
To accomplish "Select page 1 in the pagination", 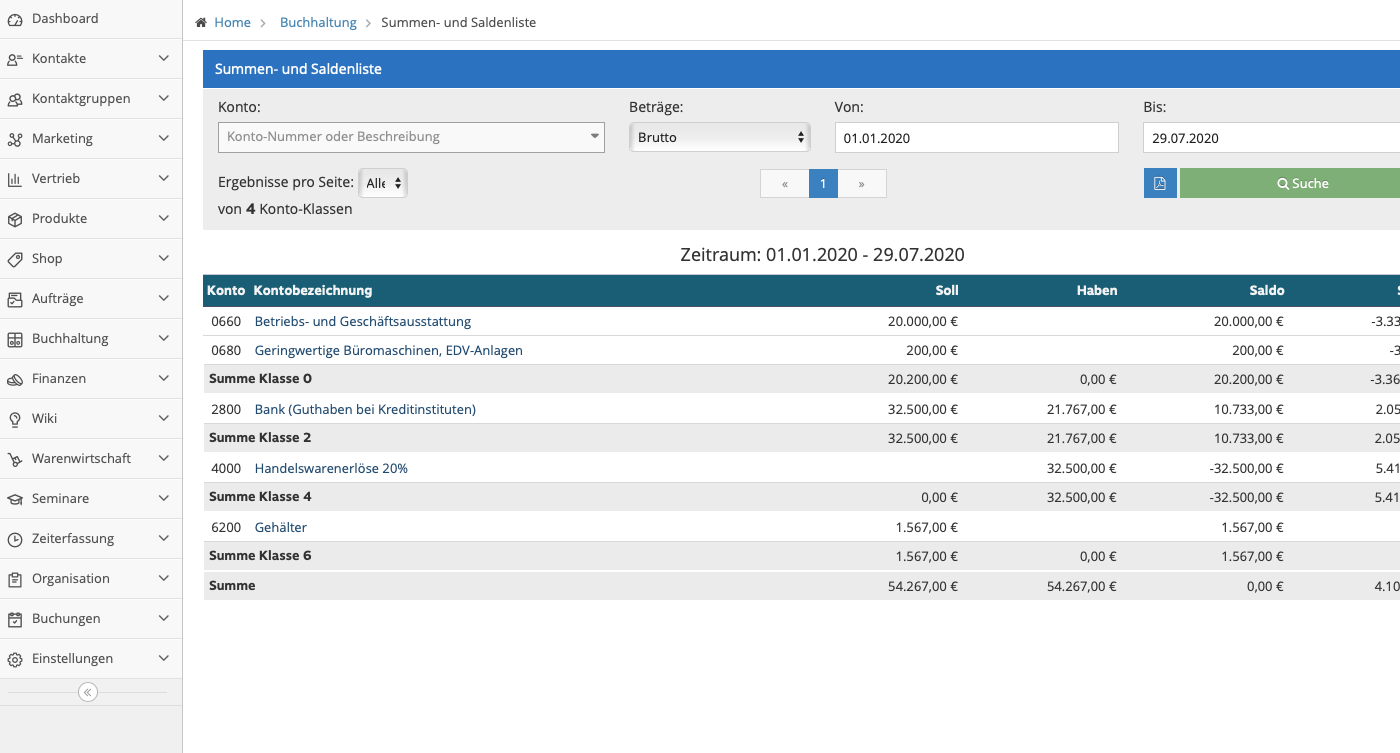I will pyautogui.click(x=823, y=184).
